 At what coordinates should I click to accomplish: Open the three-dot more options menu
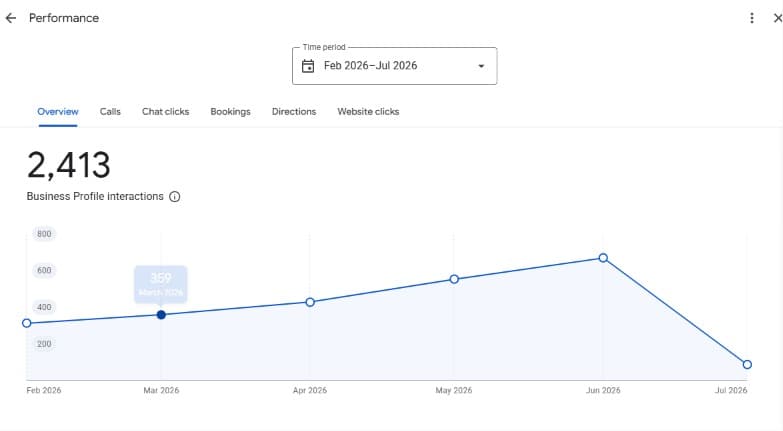pos(752,18)
